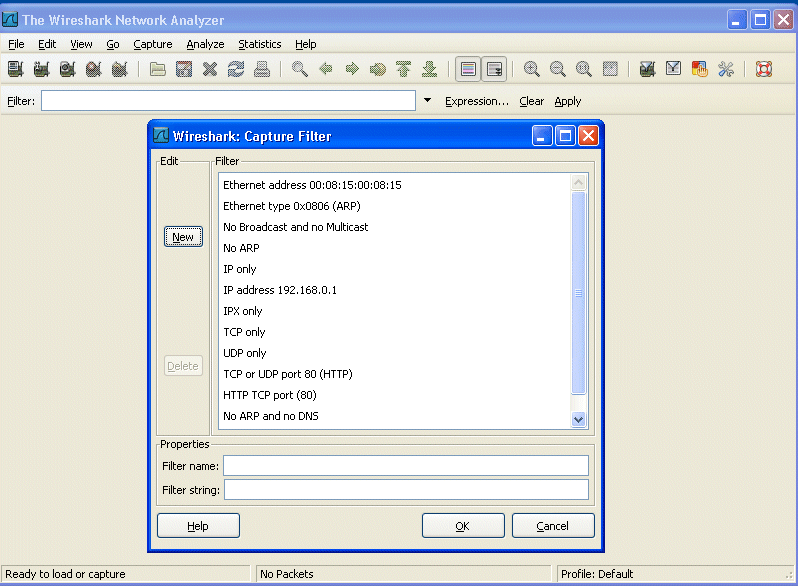Click Help button in Capture Filter dialog
The width and height of the screenshot is (798, 586).
(x=198, y=525)
